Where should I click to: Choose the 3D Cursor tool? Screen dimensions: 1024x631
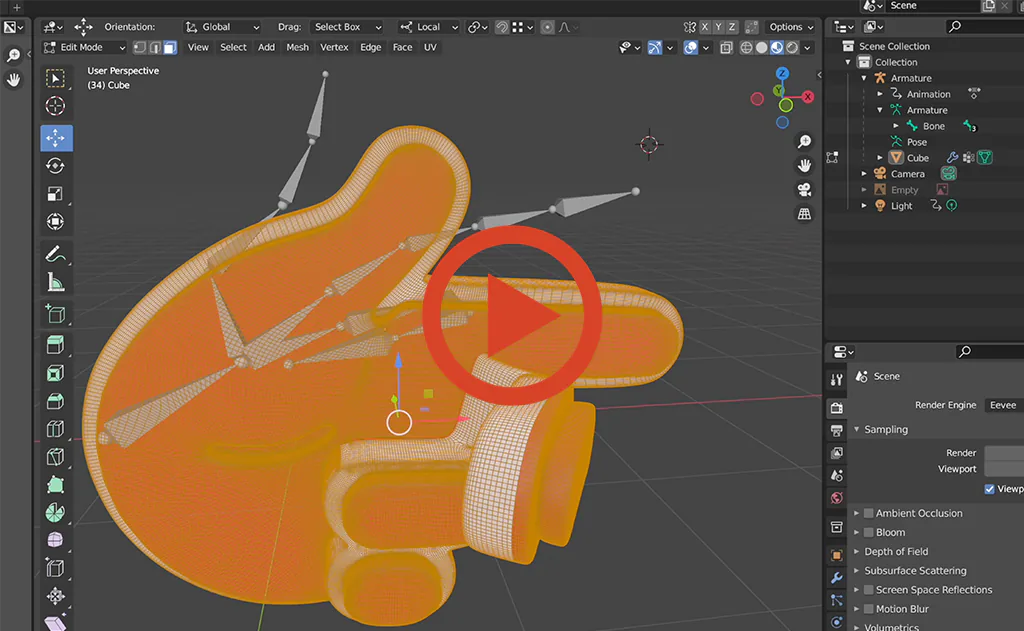(x=56, y=106)
